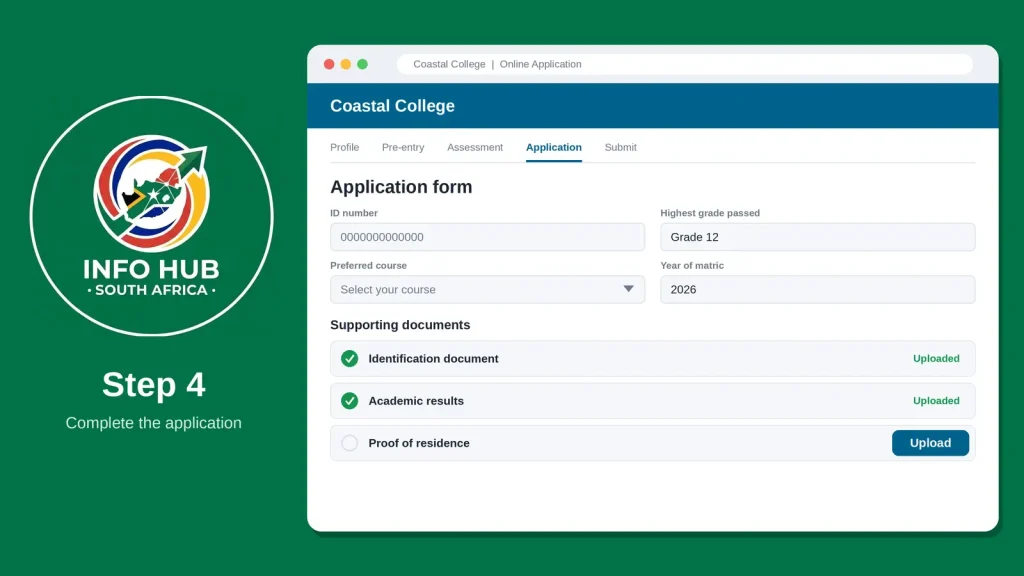Click the Complete the application caption

153,423
